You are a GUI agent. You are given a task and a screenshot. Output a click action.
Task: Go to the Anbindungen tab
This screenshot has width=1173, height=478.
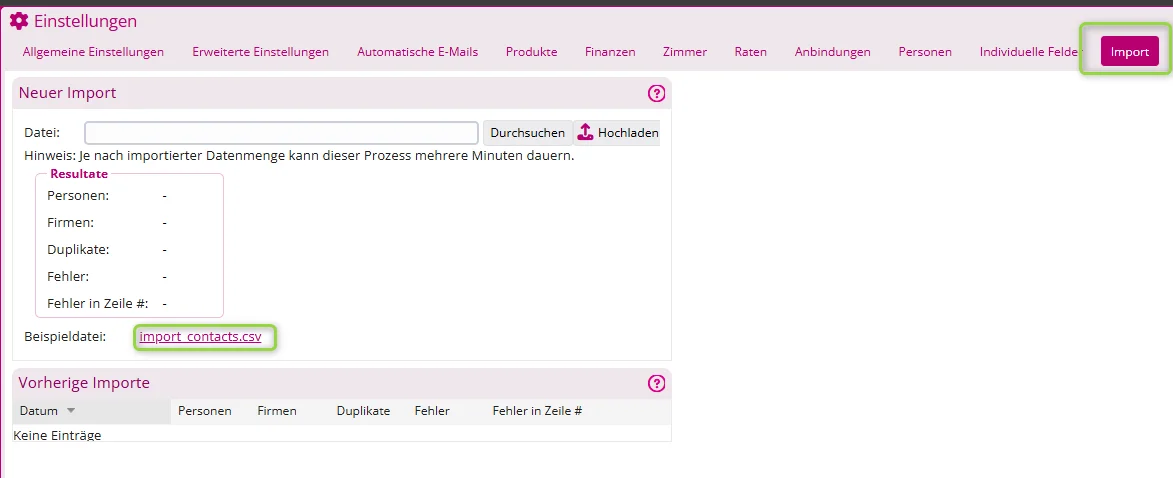click(x=833, y=52)
